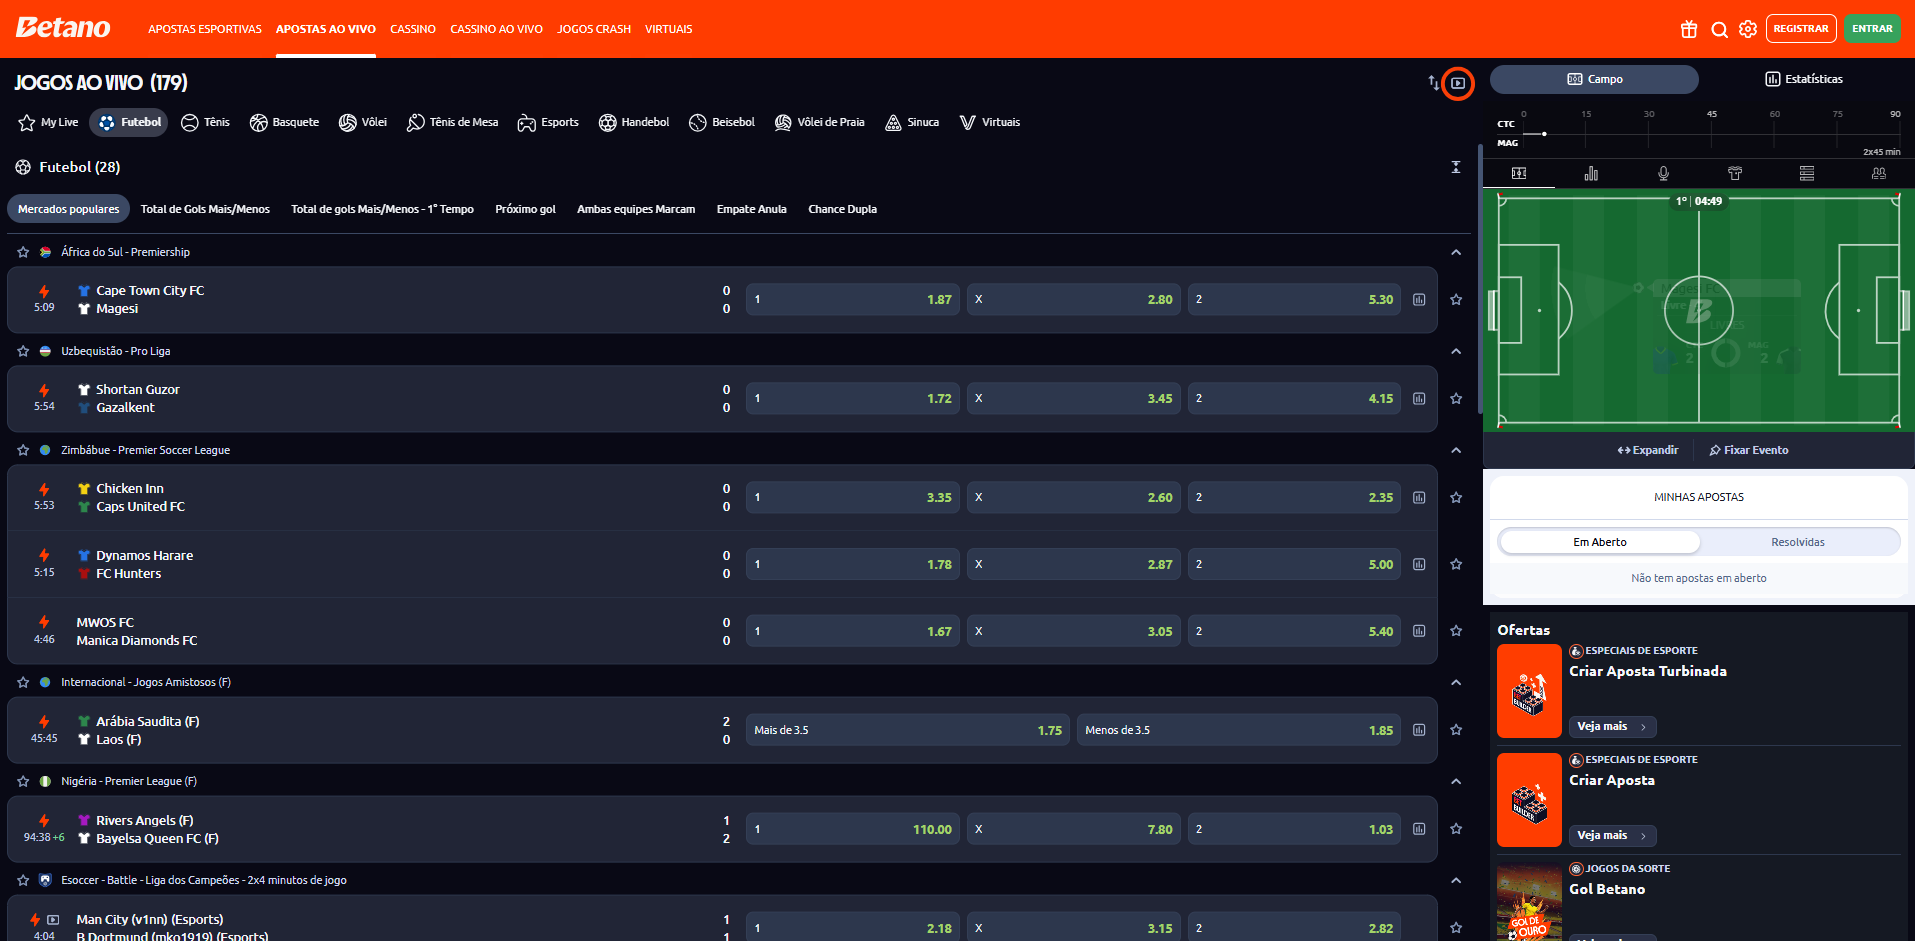The width and height of the screenshot is (1915, 941).
Task: Click the Registrar button
Action: pos(1801,29)
